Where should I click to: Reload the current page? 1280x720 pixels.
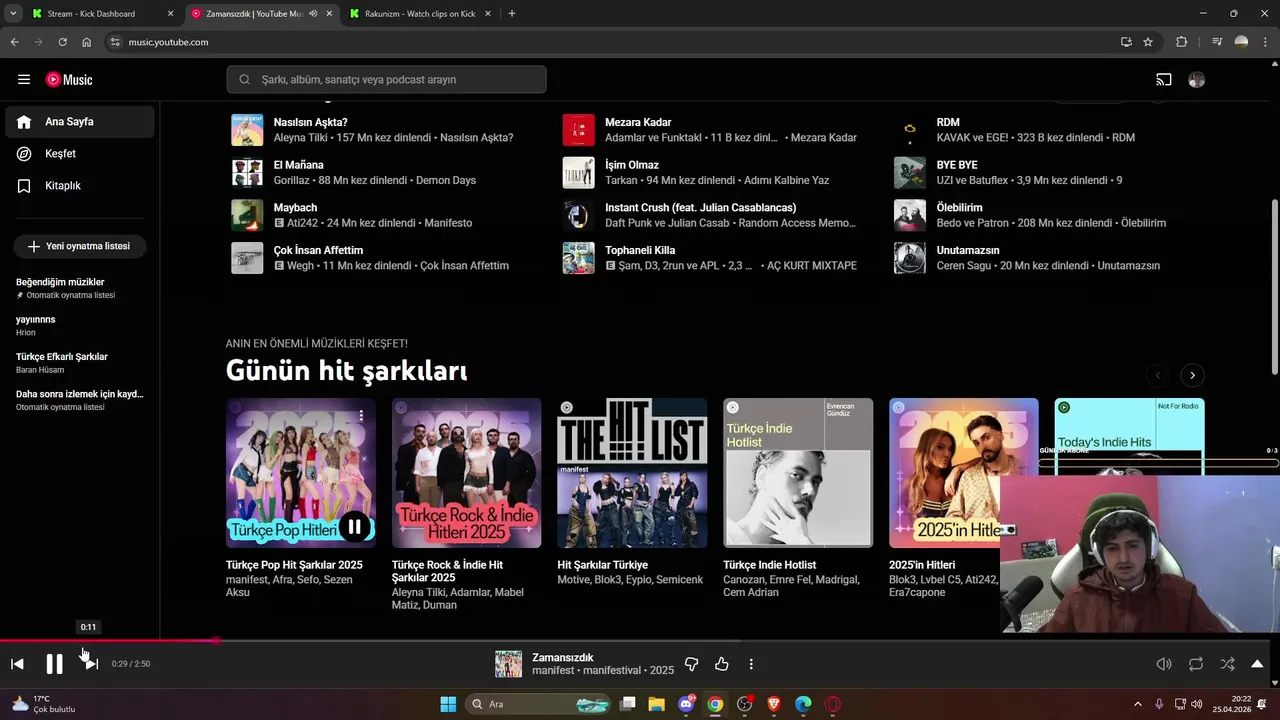point(62,42)
